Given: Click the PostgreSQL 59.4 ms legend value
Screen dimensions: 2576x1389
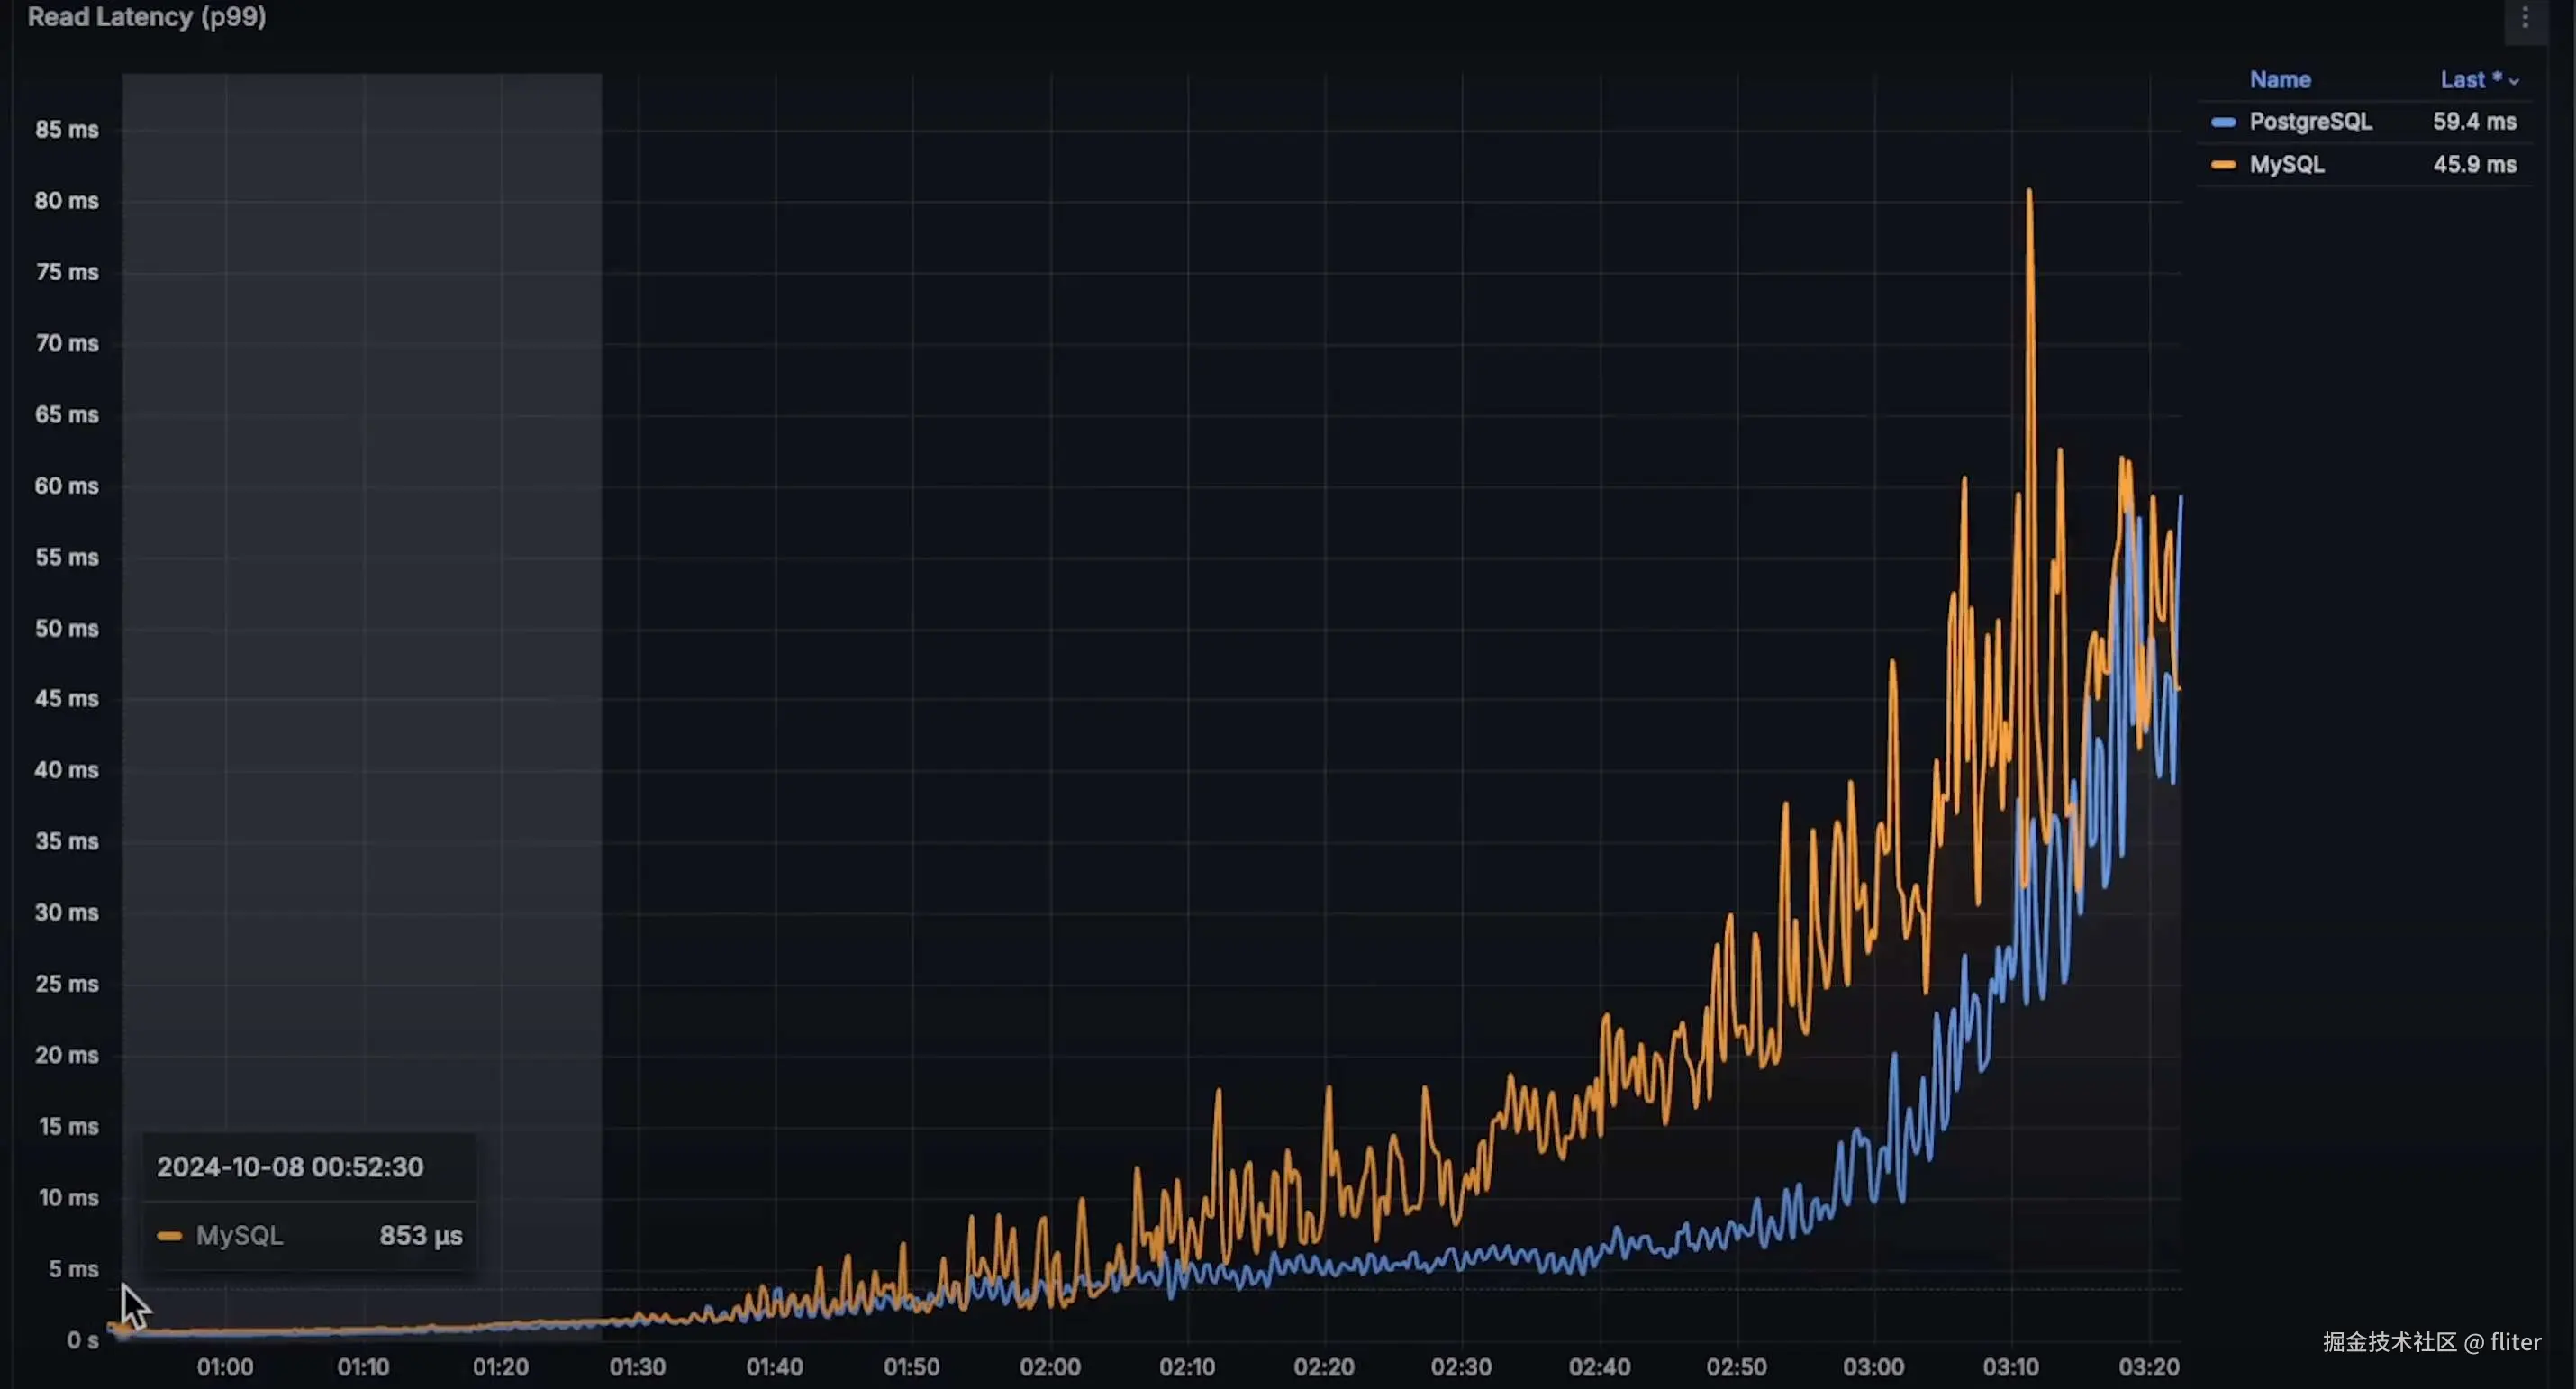Looking at the screenshot, I should pos(2474,122).
